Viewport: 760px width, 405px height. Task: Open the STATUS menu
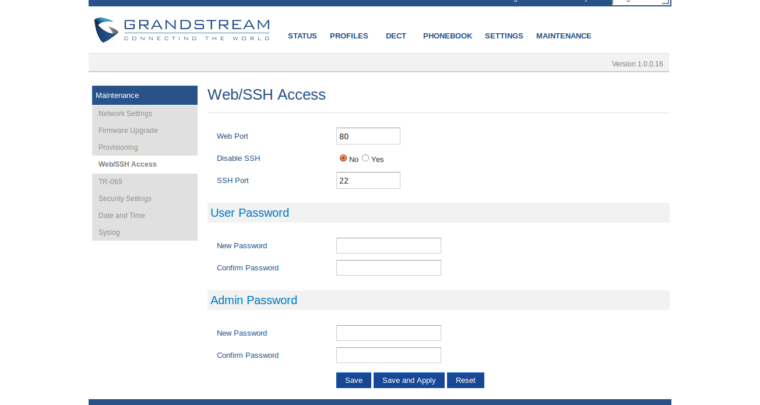point(302,36)
